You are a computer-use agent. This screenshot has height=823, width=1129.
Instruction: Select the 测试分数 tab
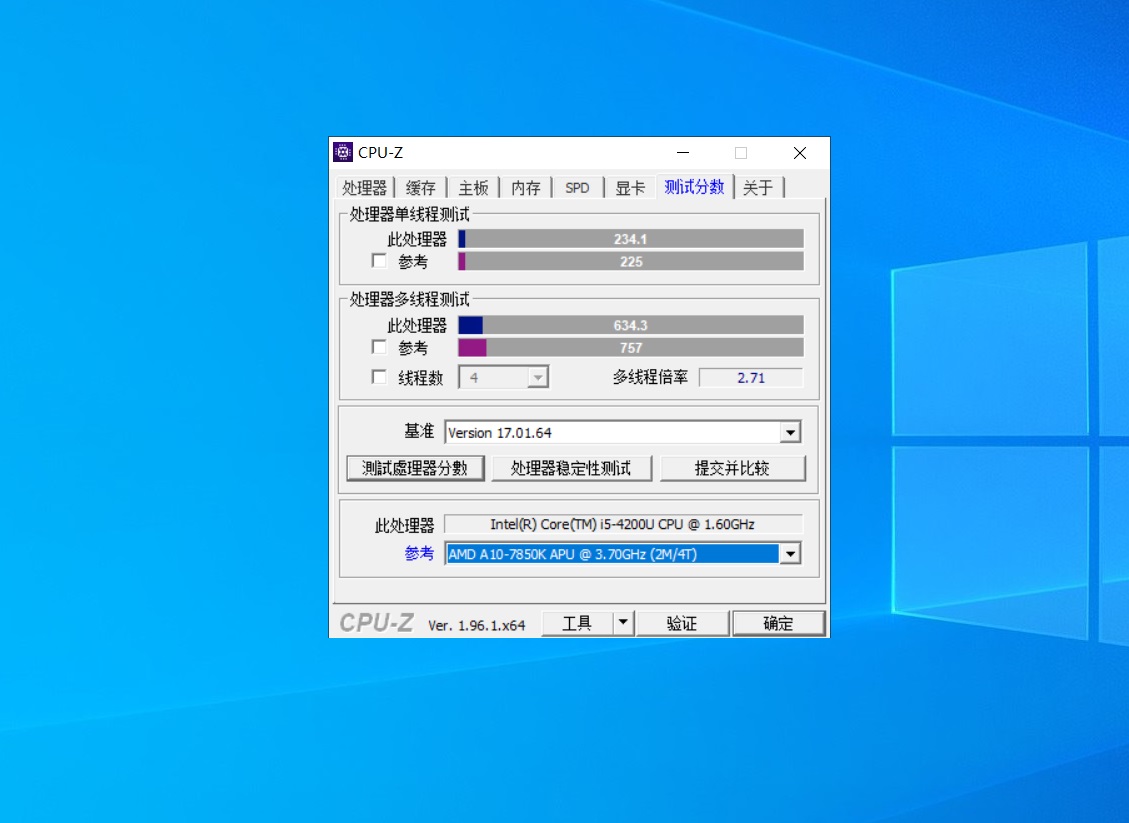pyautogui.click(x=694, y=186)
